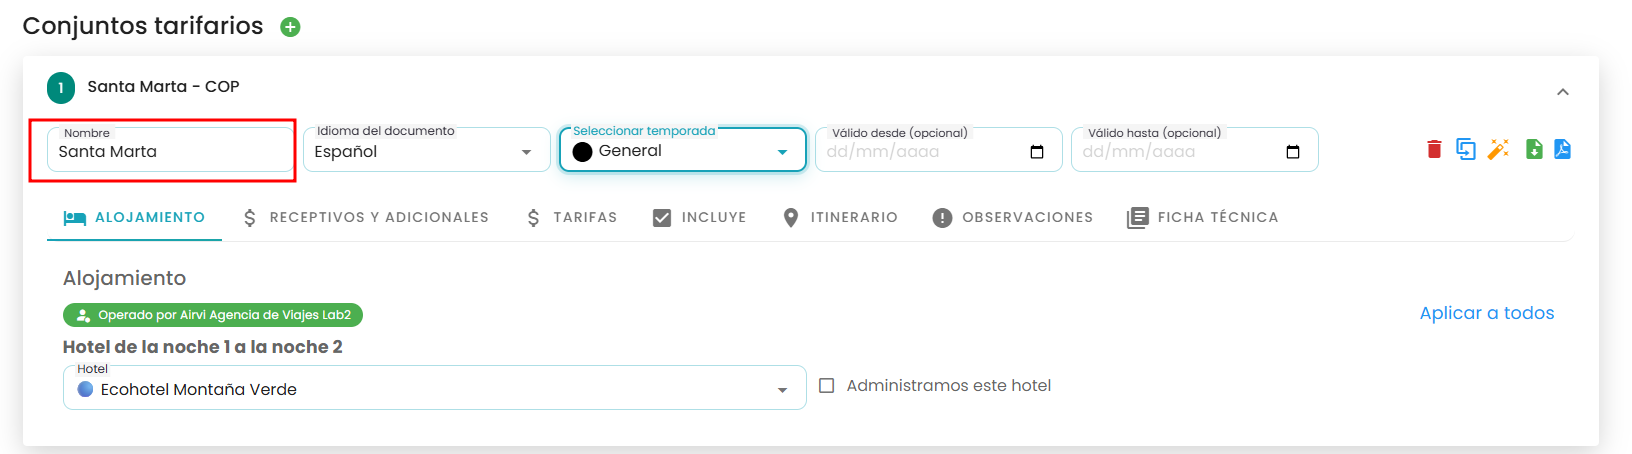Delete the Santa Marta rate set
1632x454 pixels.
point(1434,149)
